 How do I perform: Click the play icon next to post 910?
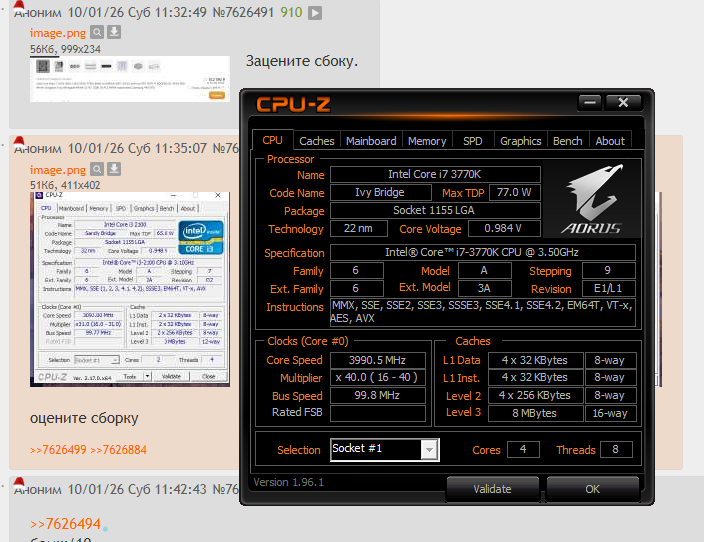(x=315, y=13)
